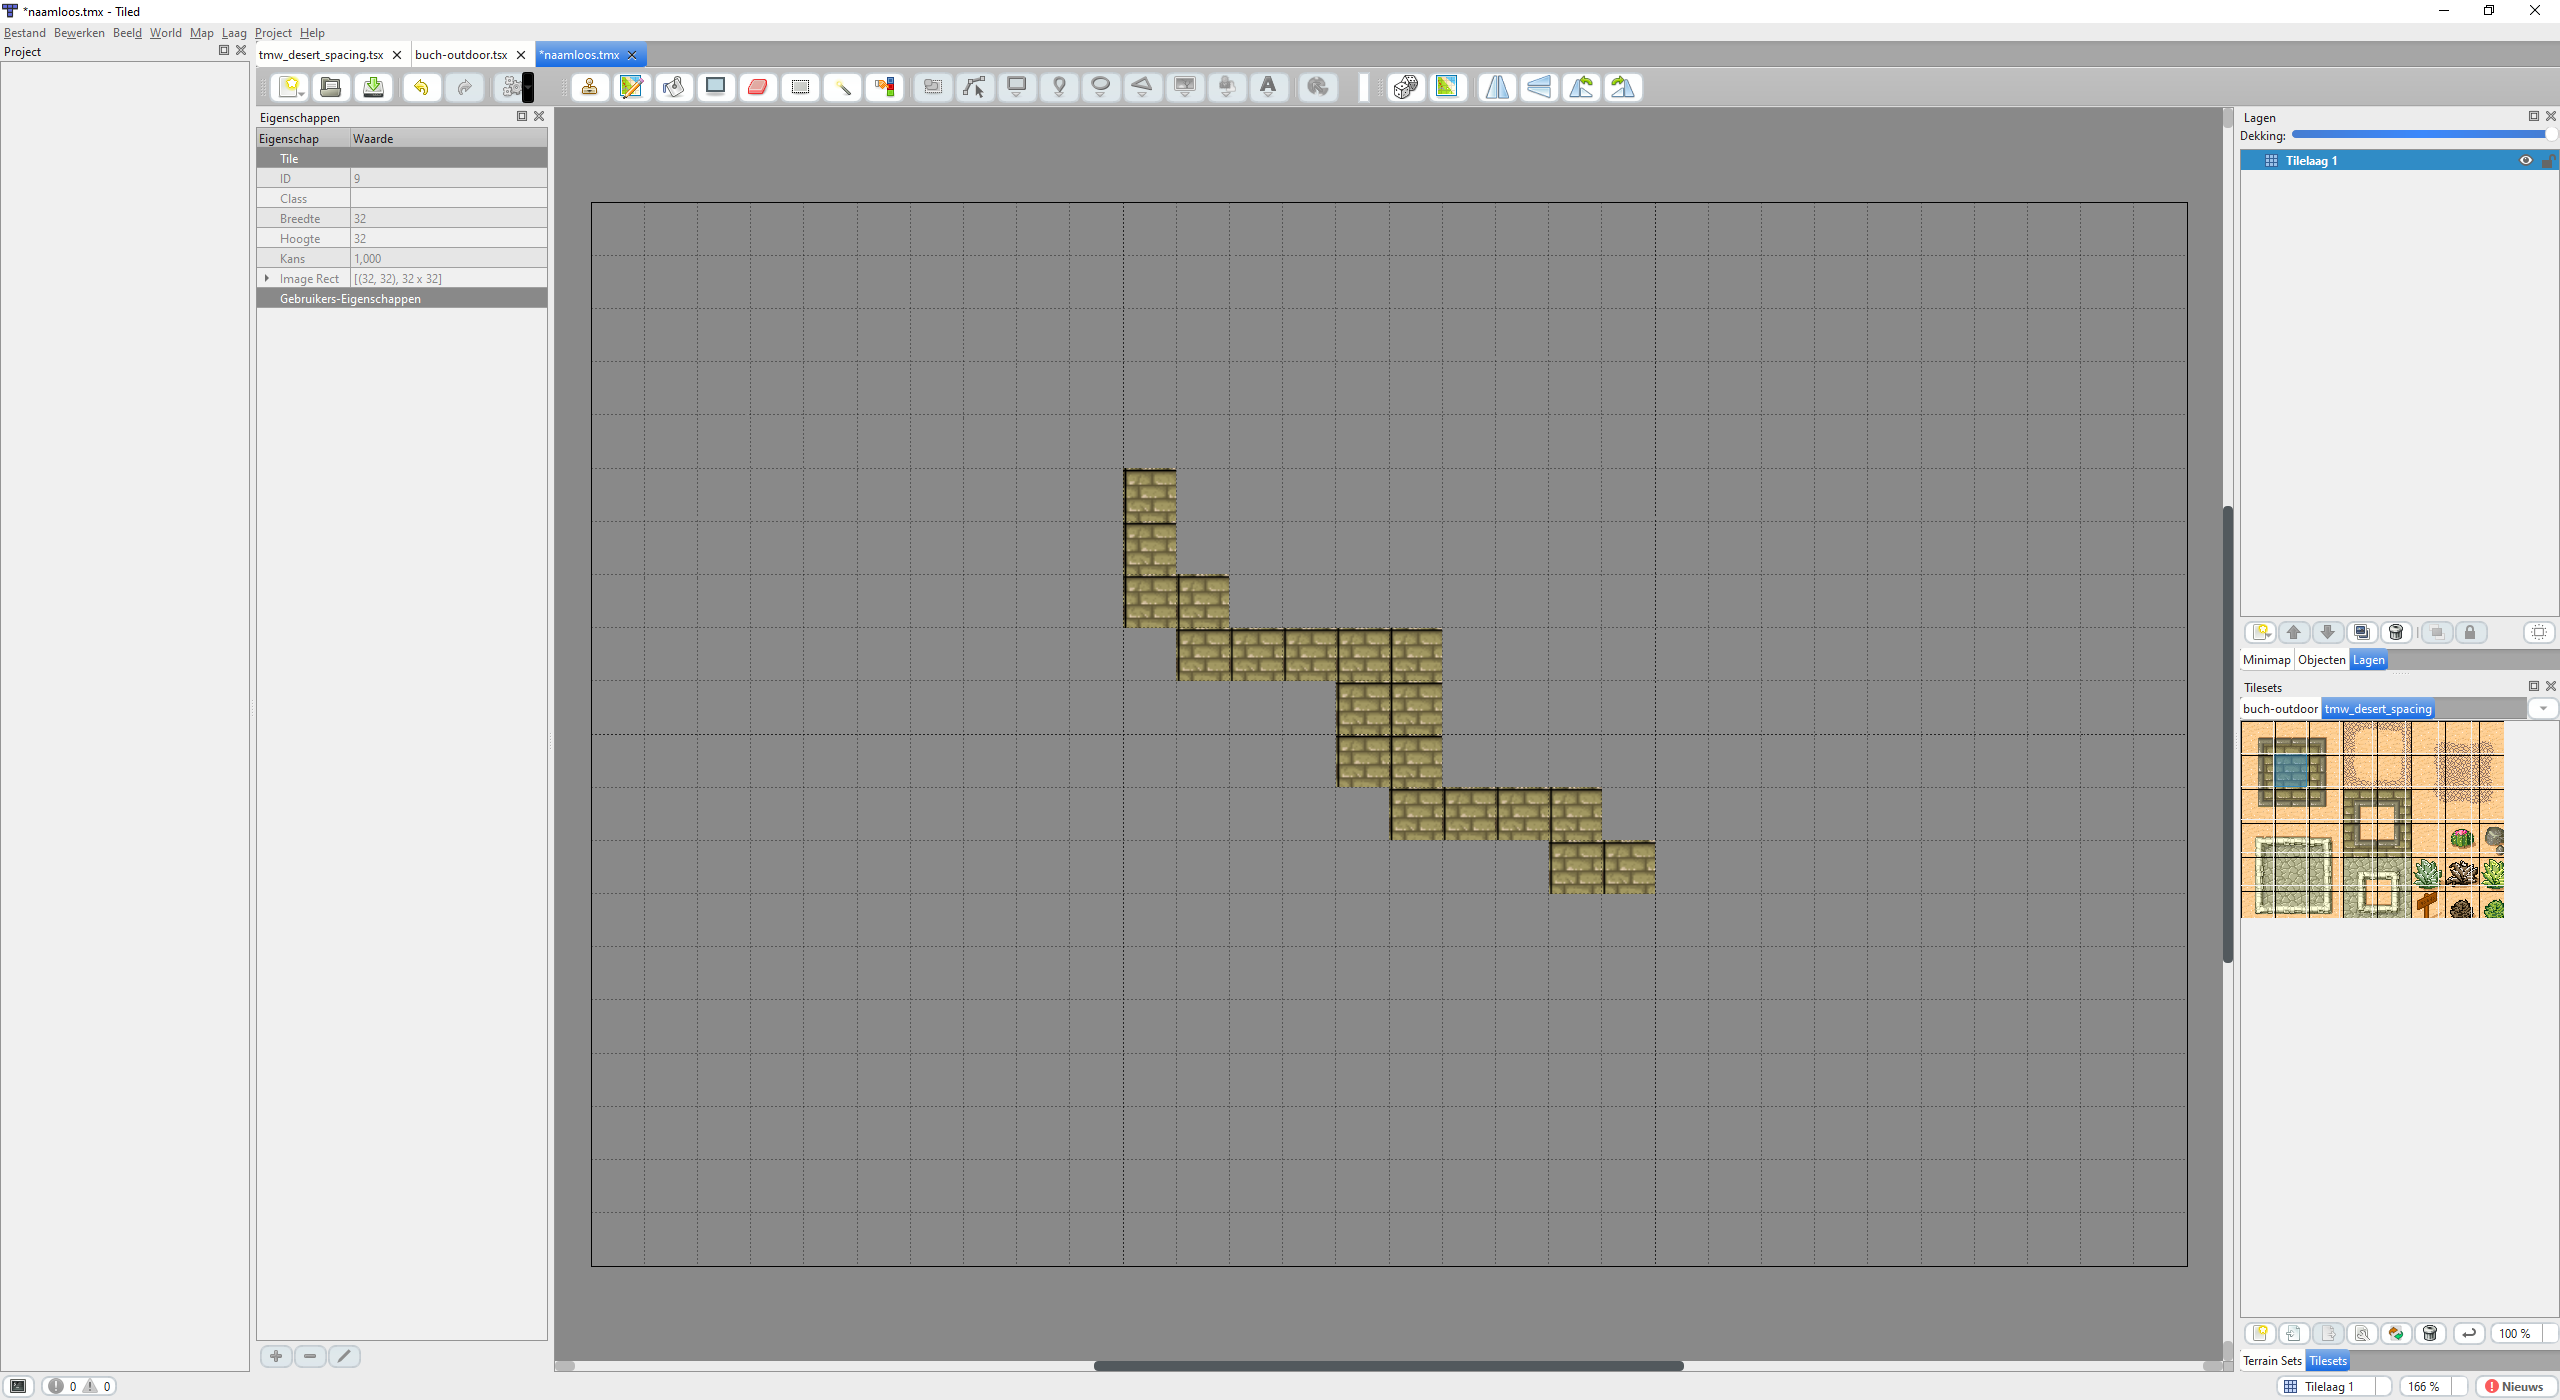Open the tileset tabs dropdown arrow
2560x1400 pixels.
click(2543, 708)
